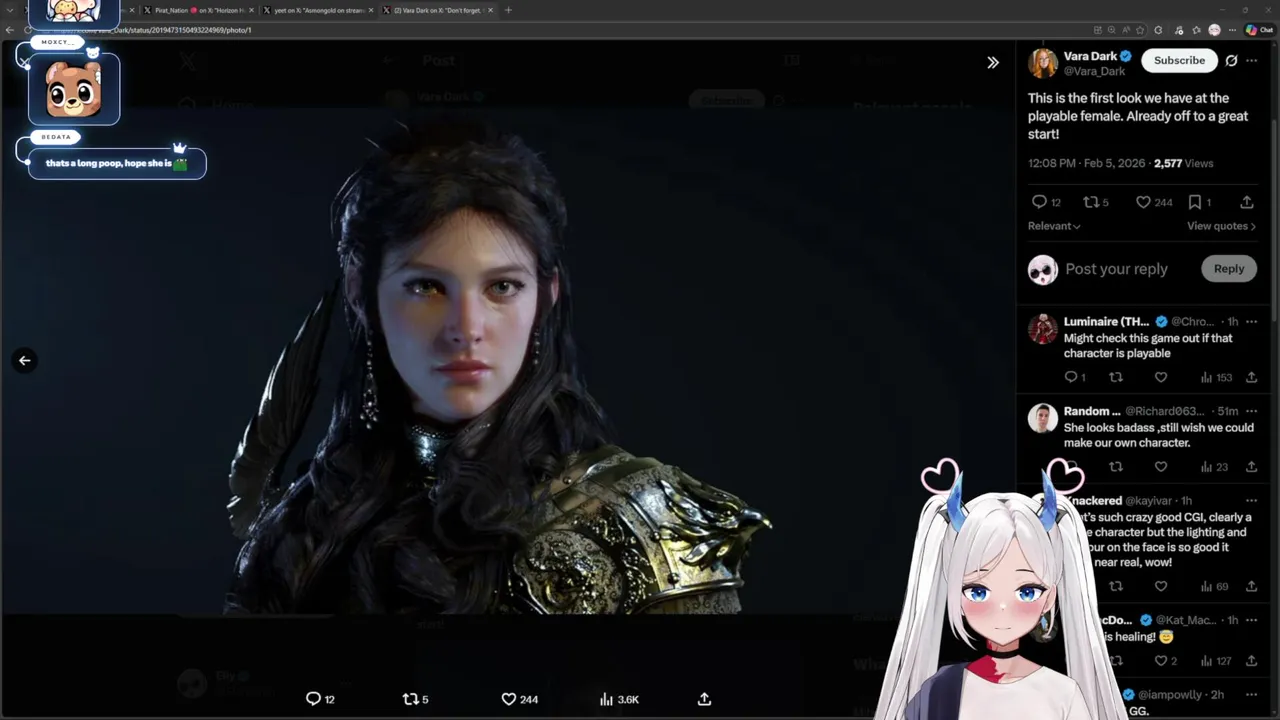Open more menu on Random's comment
1280x720 pixels.
pyautogui.click(x=1251, y=411)
